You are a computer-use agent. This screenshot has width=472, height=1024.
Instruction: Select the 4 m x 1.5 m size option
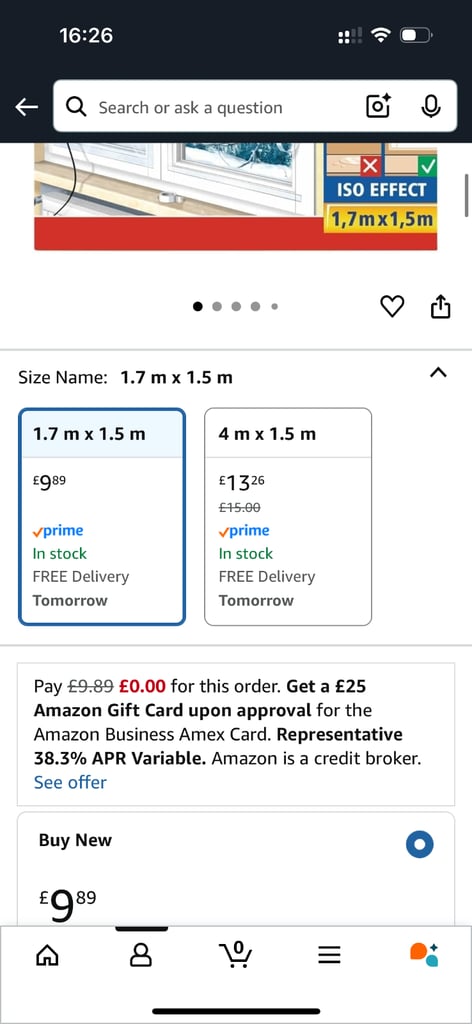pos(288,517)
